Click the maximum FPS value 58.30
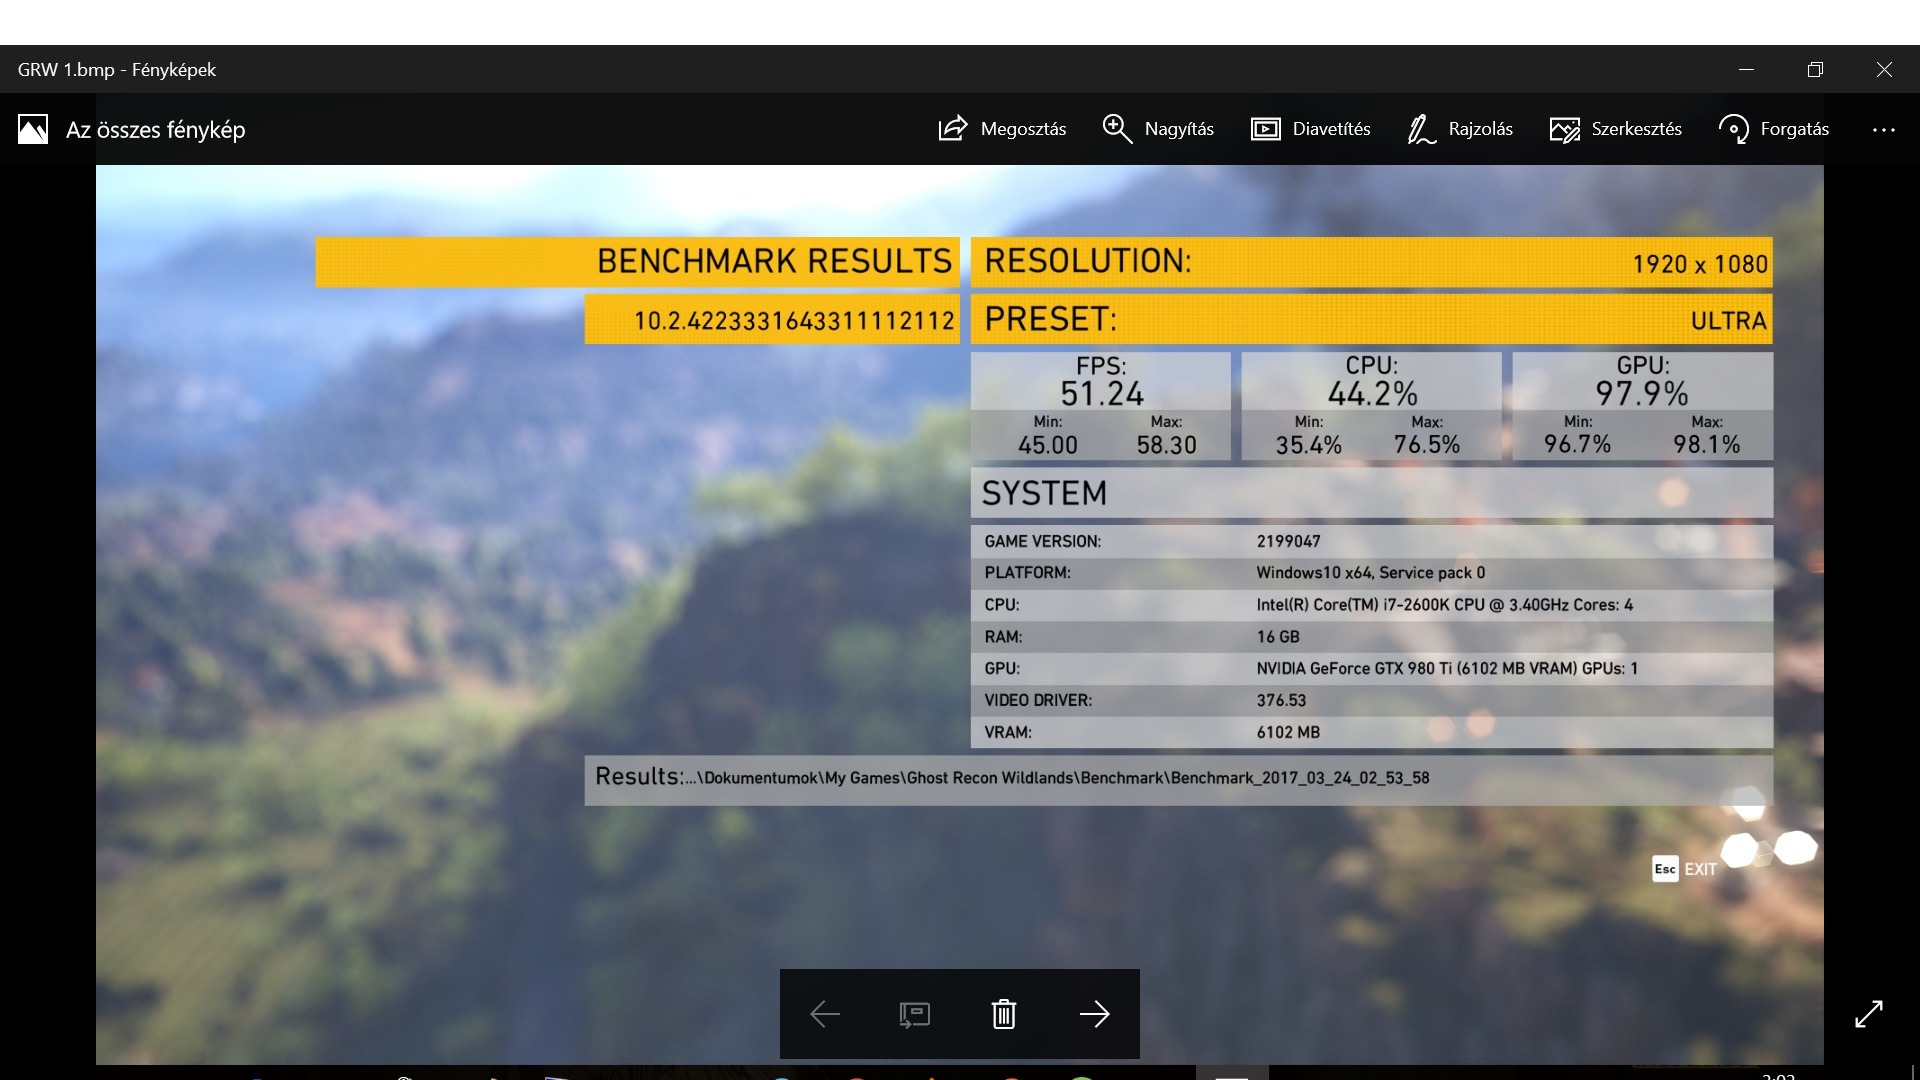The image size is (1920, 1080). tap(1166, 445)
